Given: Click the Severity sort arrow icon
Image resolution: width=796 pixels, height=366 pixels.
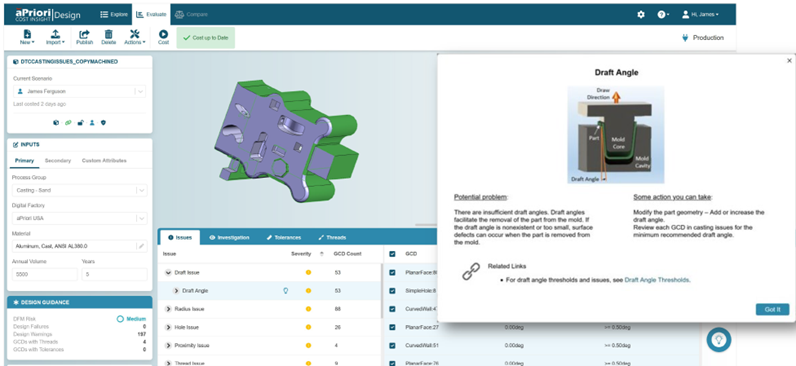Looking at the screenshot, I should [x=321, y=254].
